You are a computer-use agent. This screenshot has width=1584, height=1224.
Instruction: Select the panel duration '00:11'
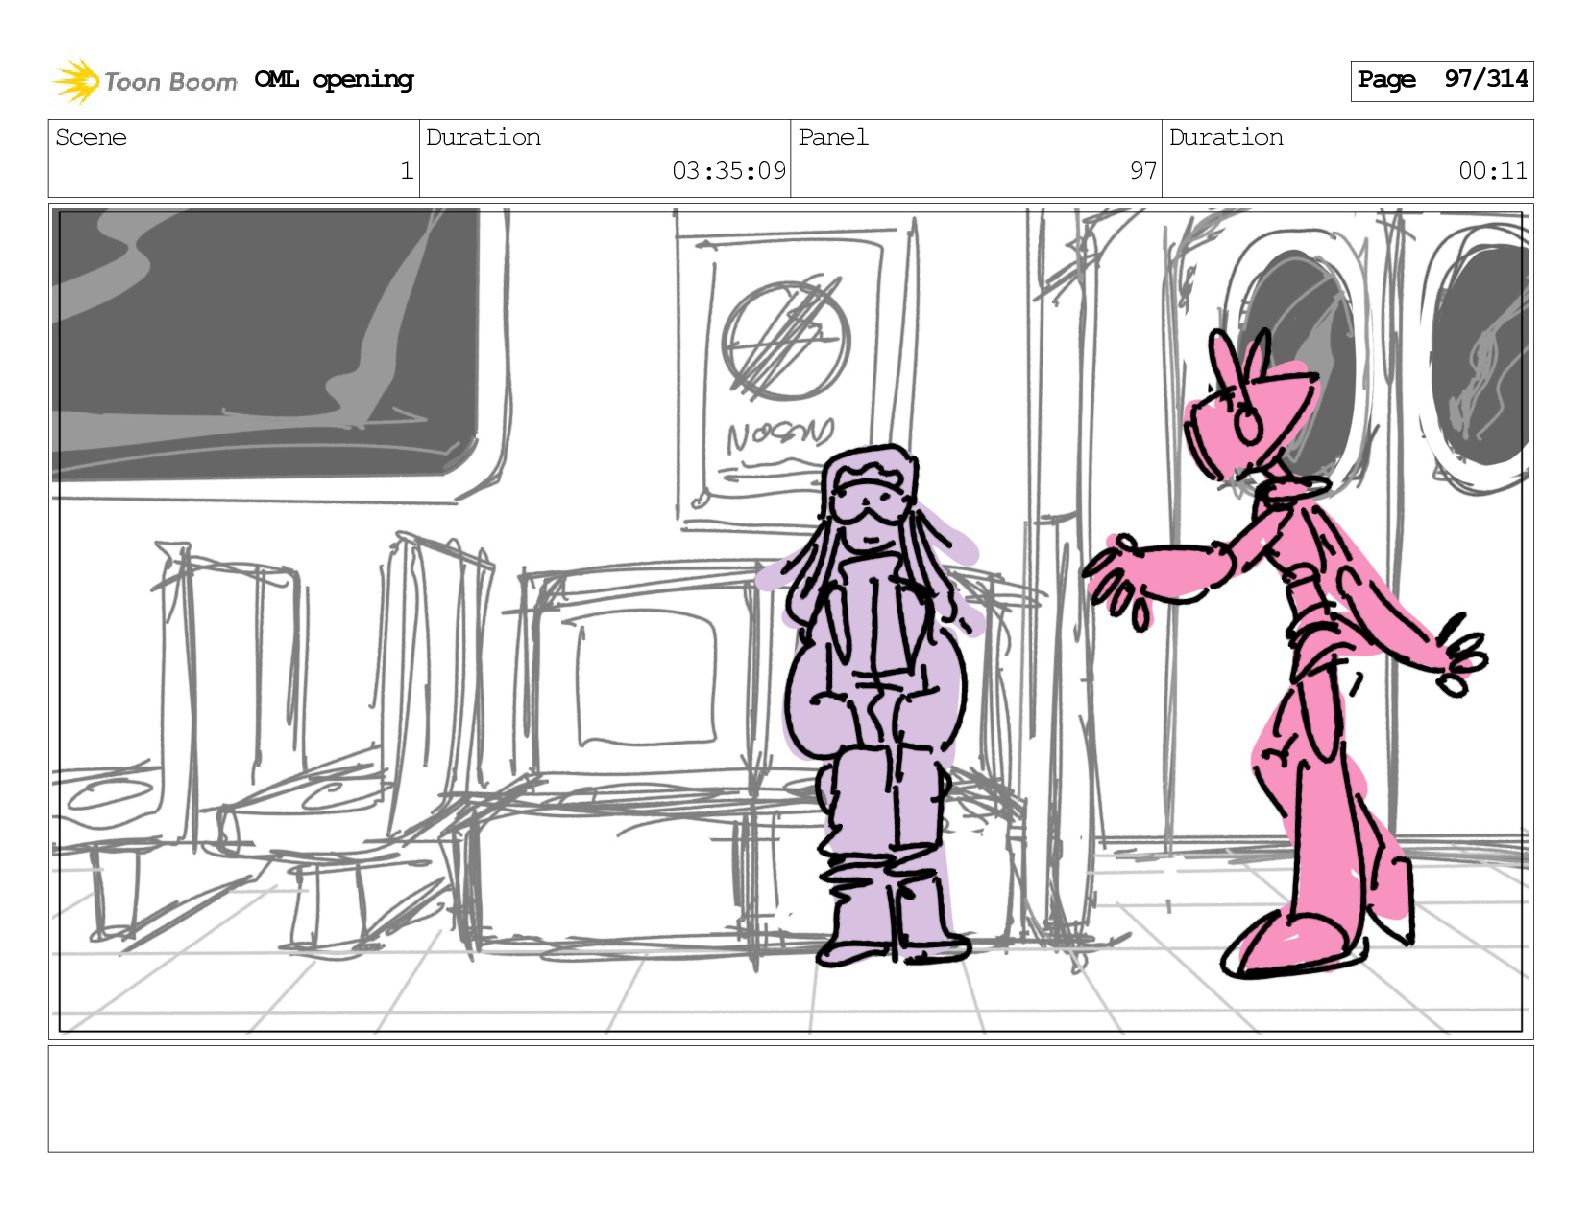[x=1493, y=171]
